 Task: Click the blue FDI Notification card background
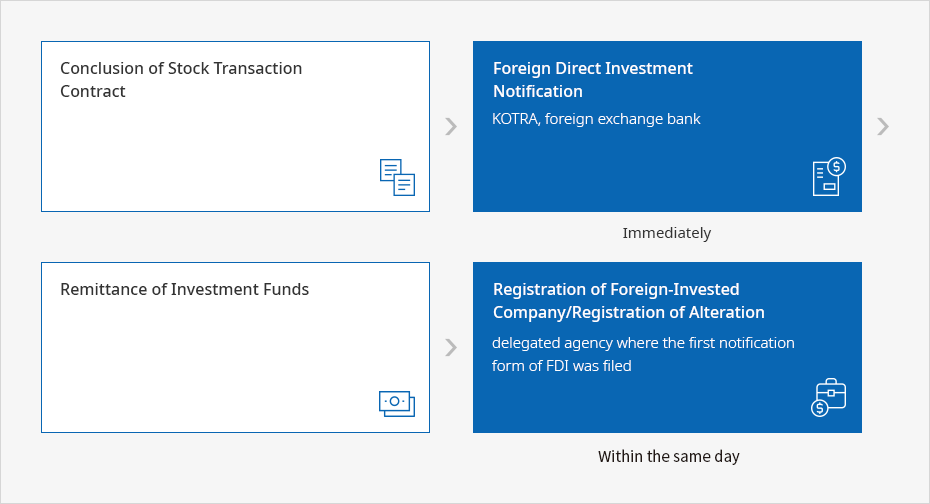click(x=667, y=126)
